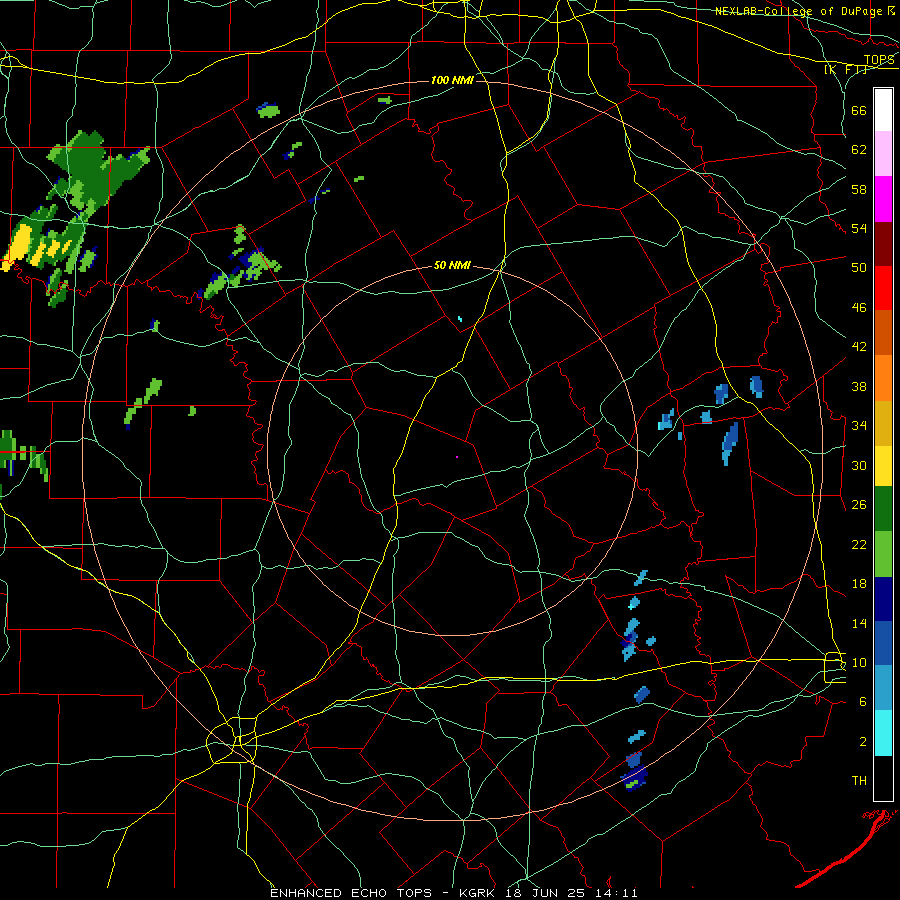Image resolution: width=900 pixels, height=900 pixels.
Task: Click the TOPS legend title
Action: tap(879, 60)
